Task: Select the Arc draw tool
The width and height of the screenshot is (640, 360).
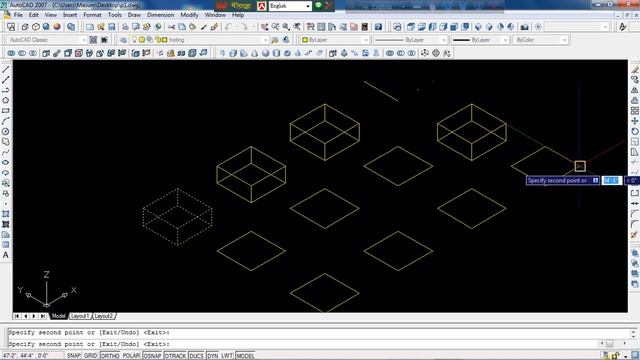Action: tap(6, 121)
